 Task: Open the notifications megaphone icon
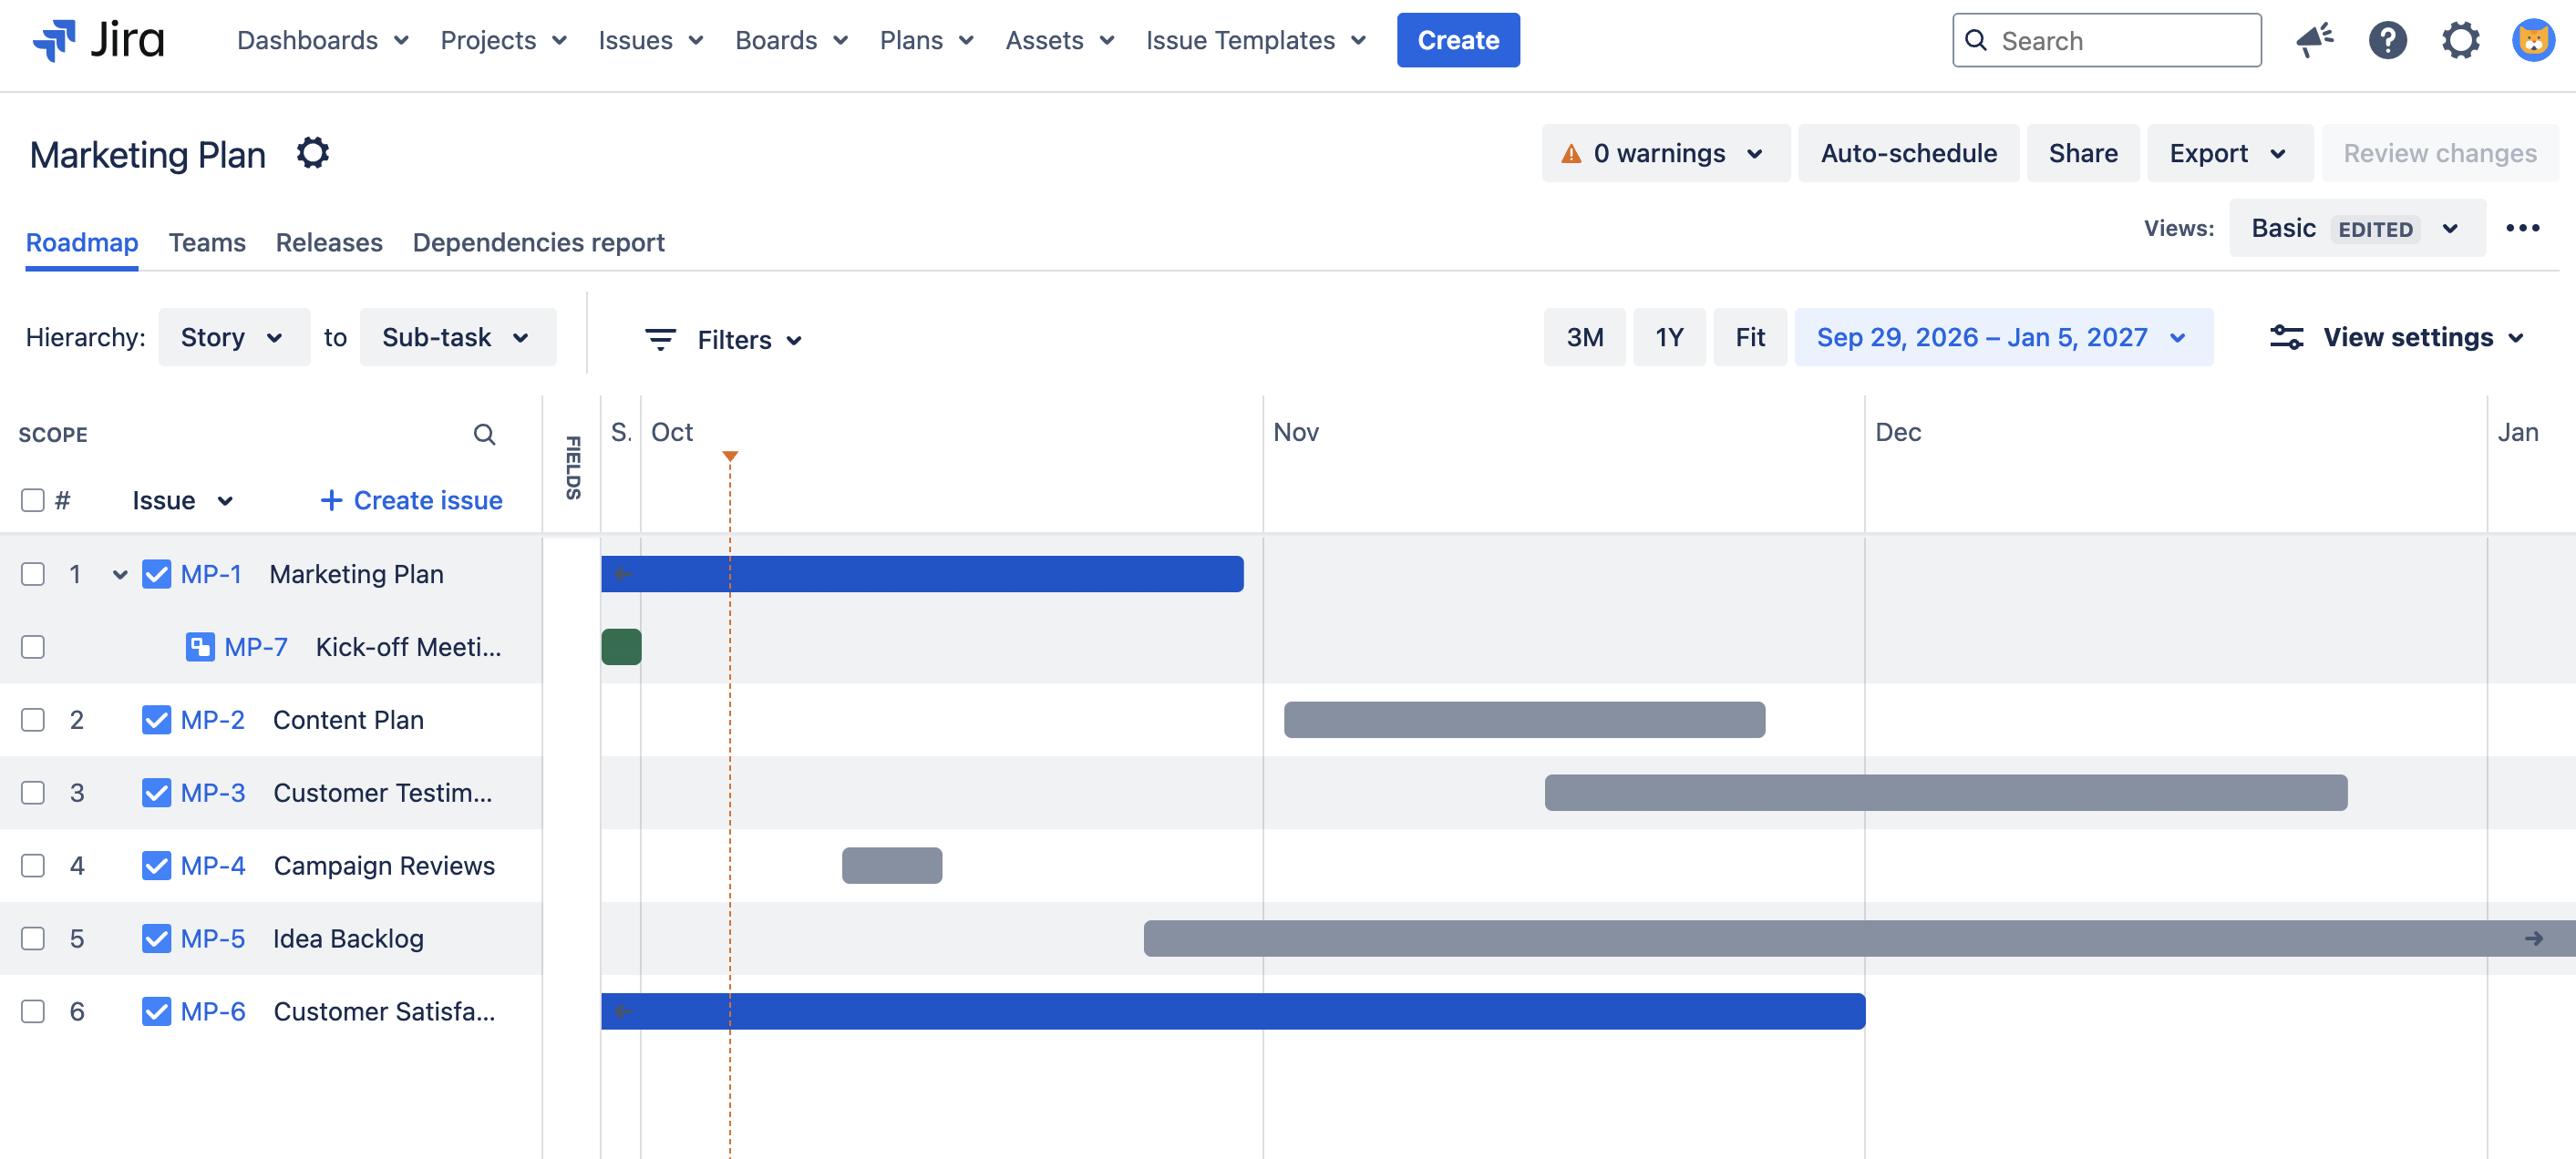[2314, 40]
